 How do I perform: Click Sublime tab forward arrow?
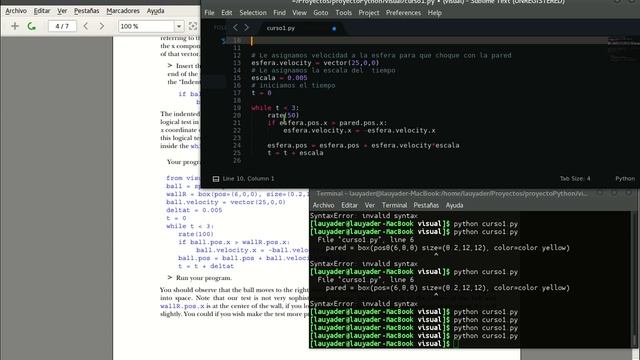(246, 28)
